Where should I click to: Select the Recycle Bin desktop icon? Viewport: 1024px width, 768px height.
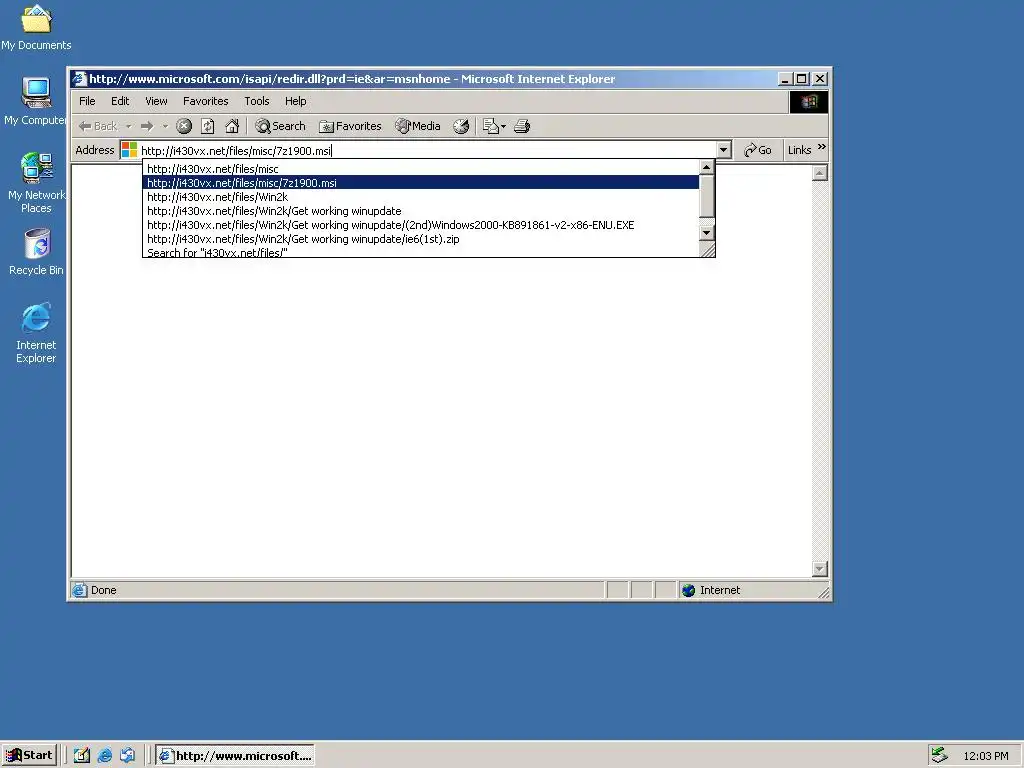coord(36,252)
